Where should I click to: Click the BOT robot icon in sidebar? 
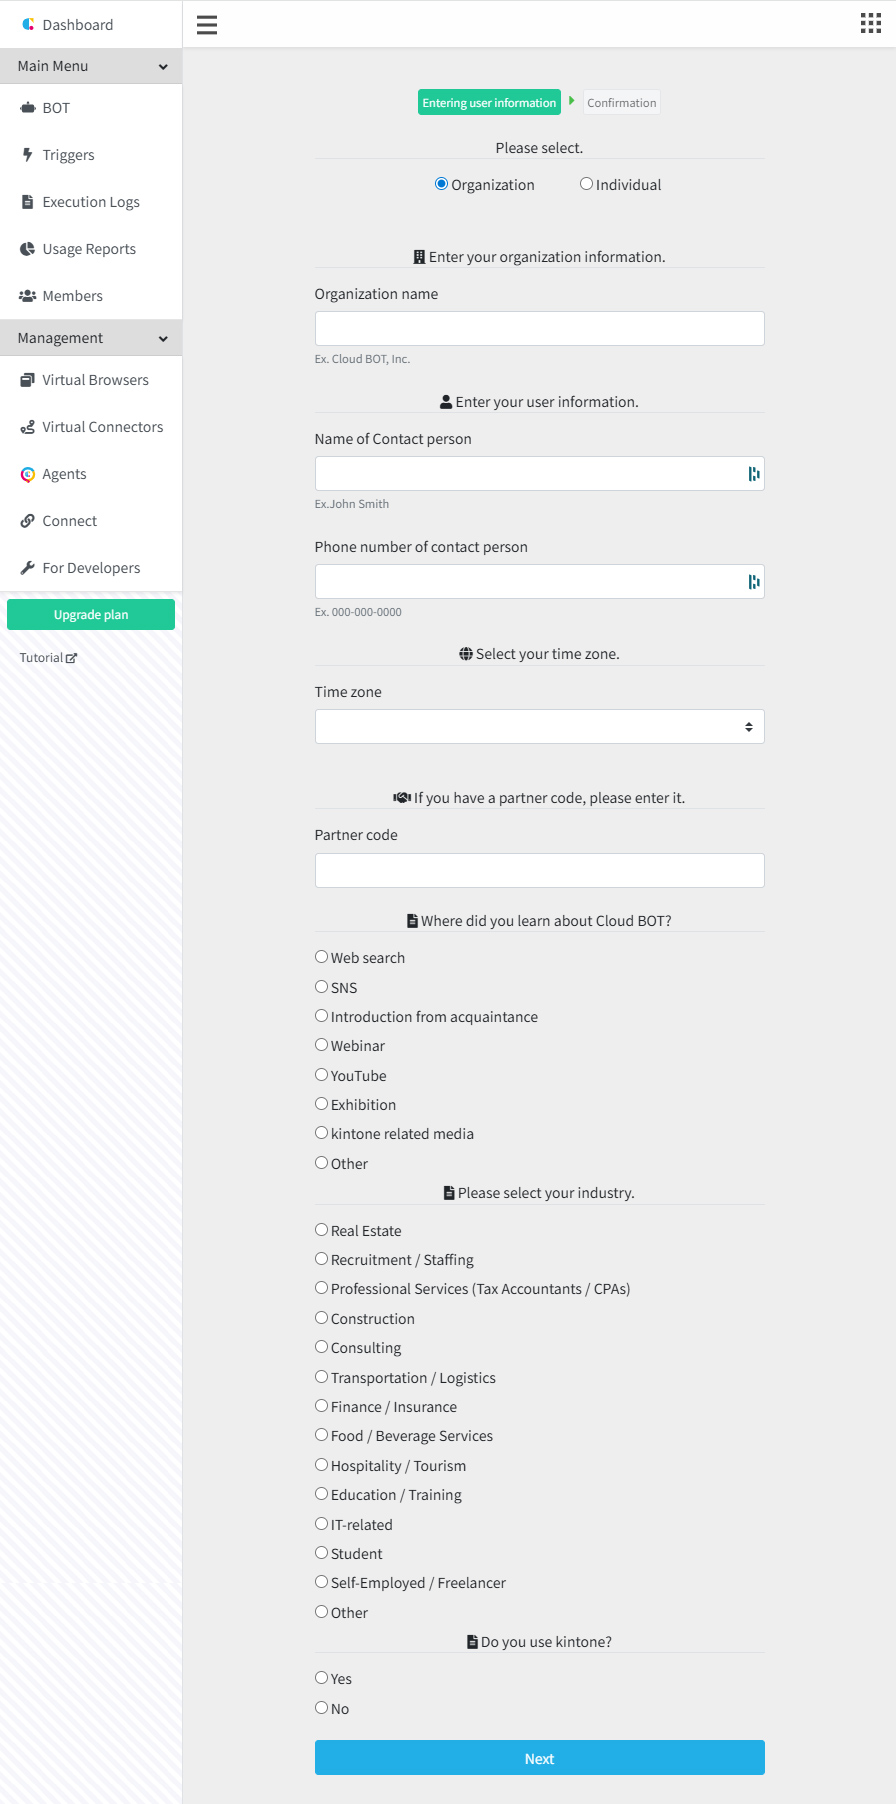click(28, 108)
